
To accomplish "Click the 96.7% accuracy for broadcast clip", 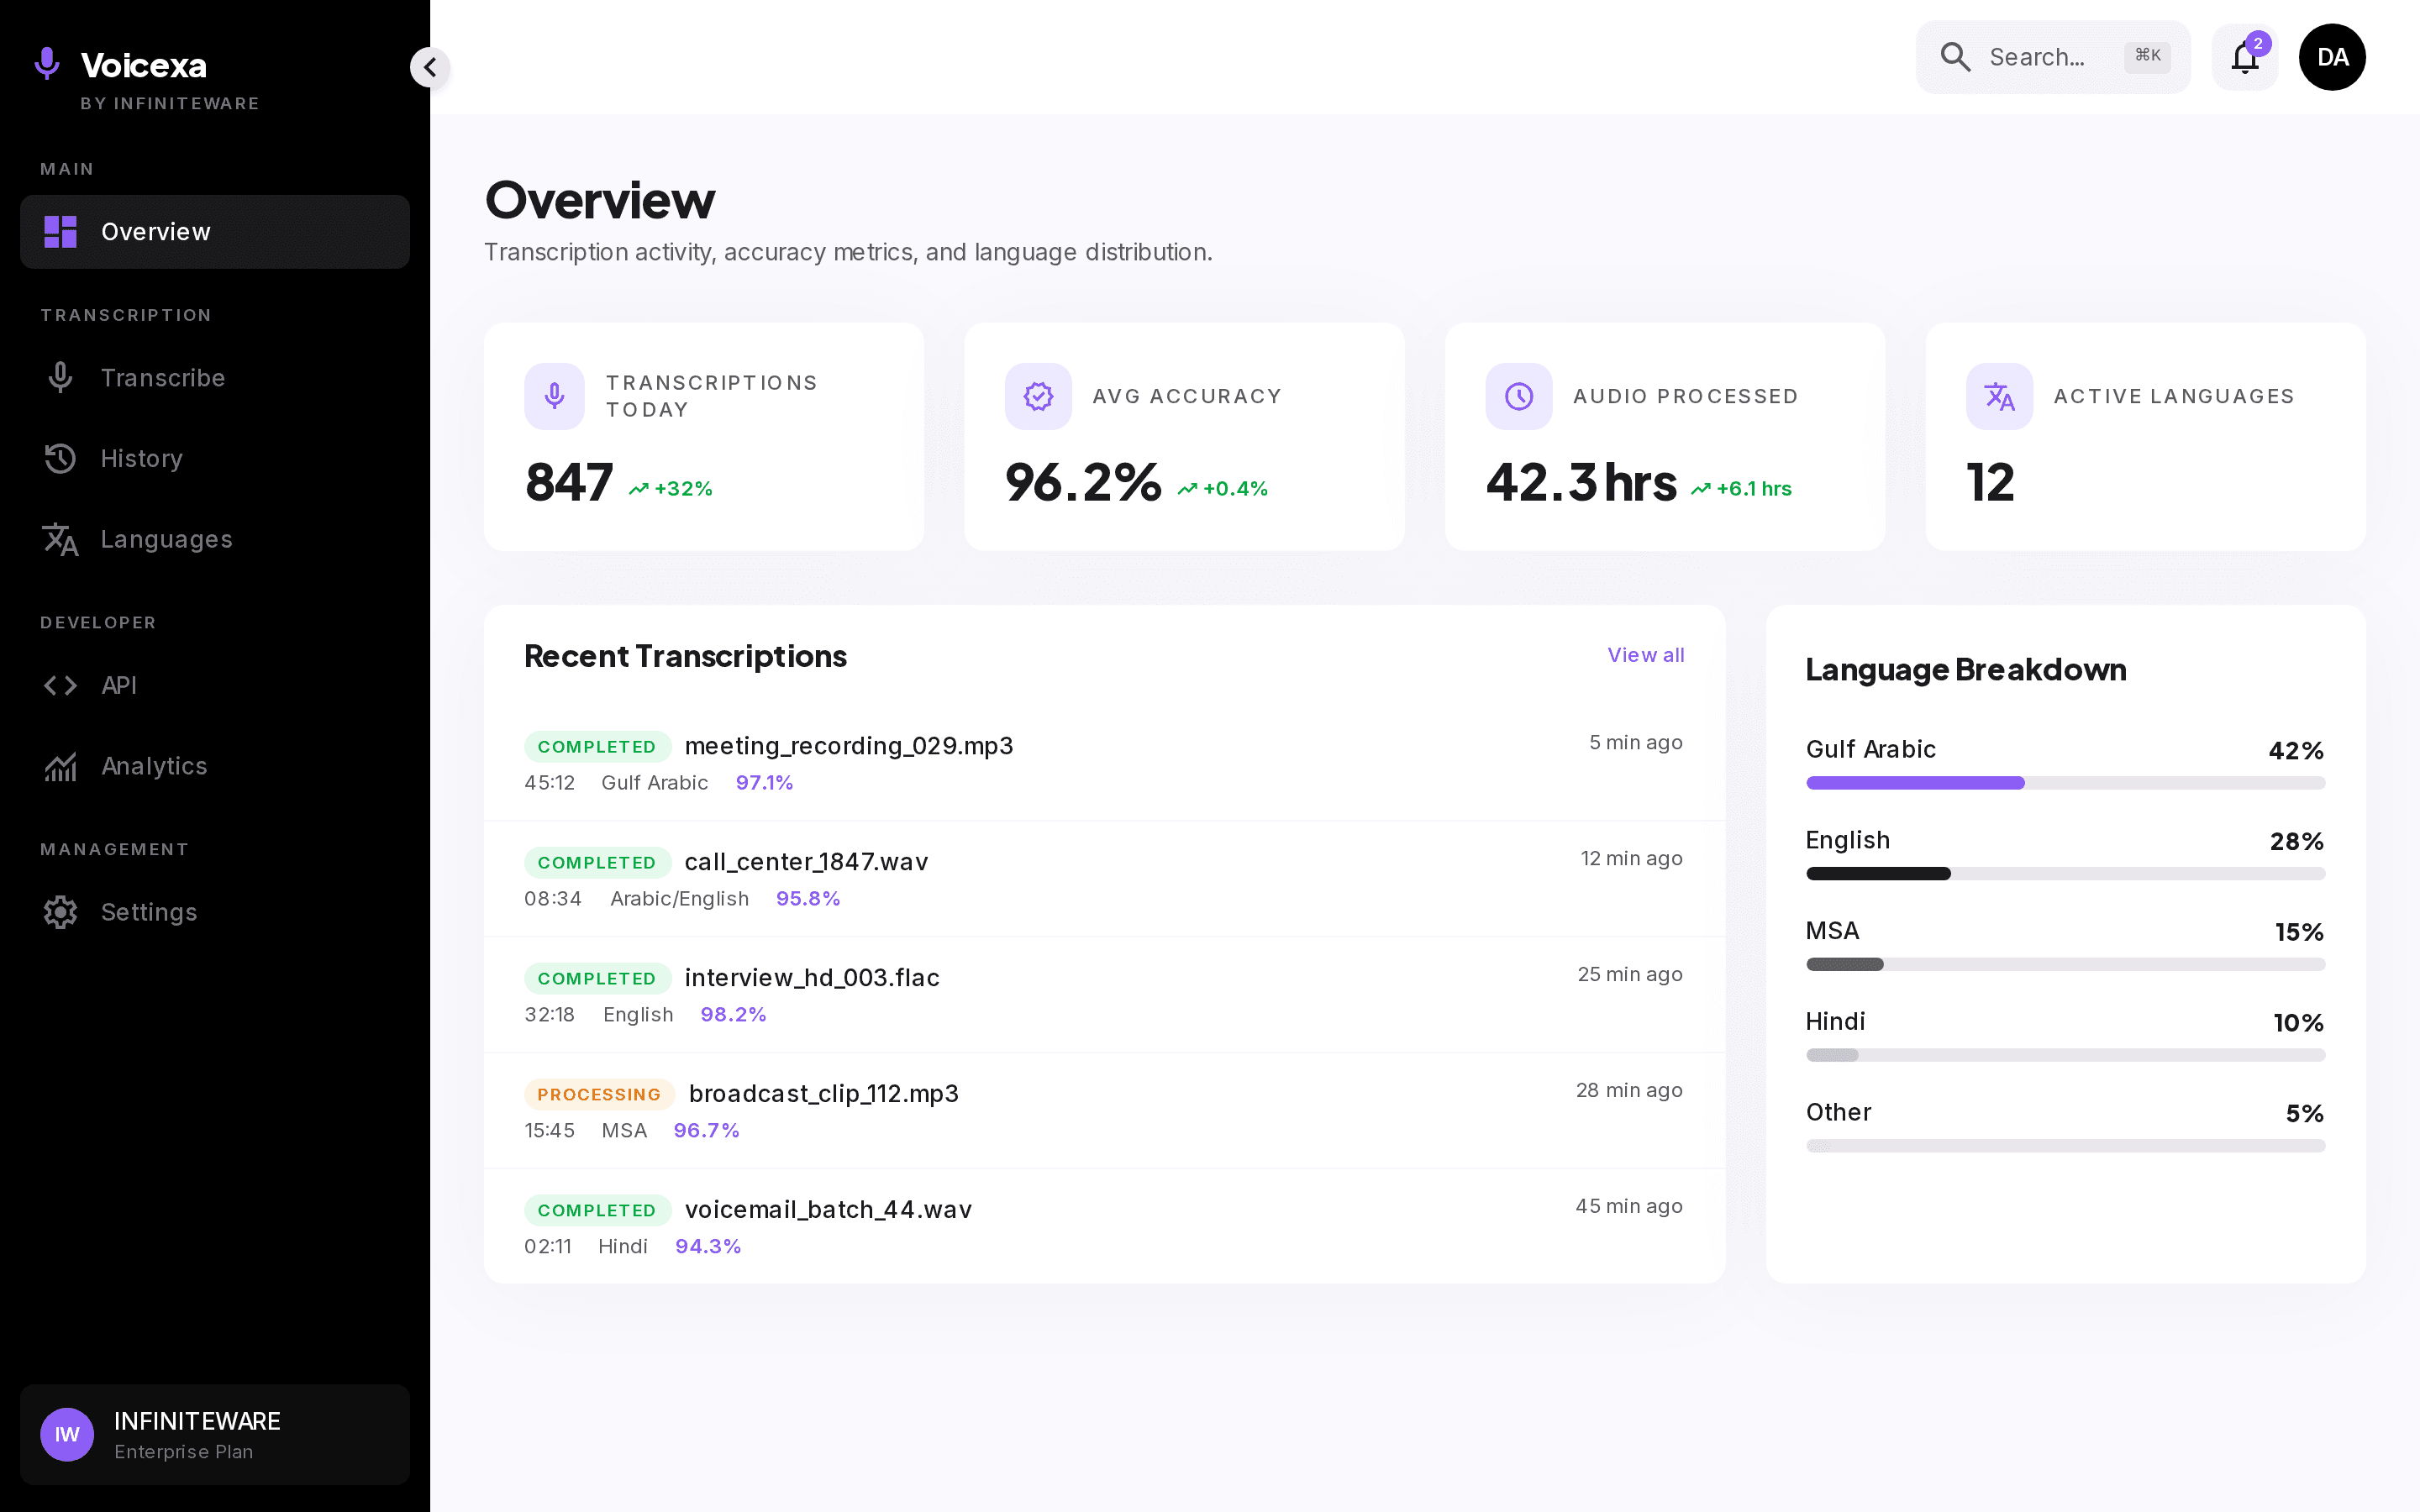I will pos(706,1131).
